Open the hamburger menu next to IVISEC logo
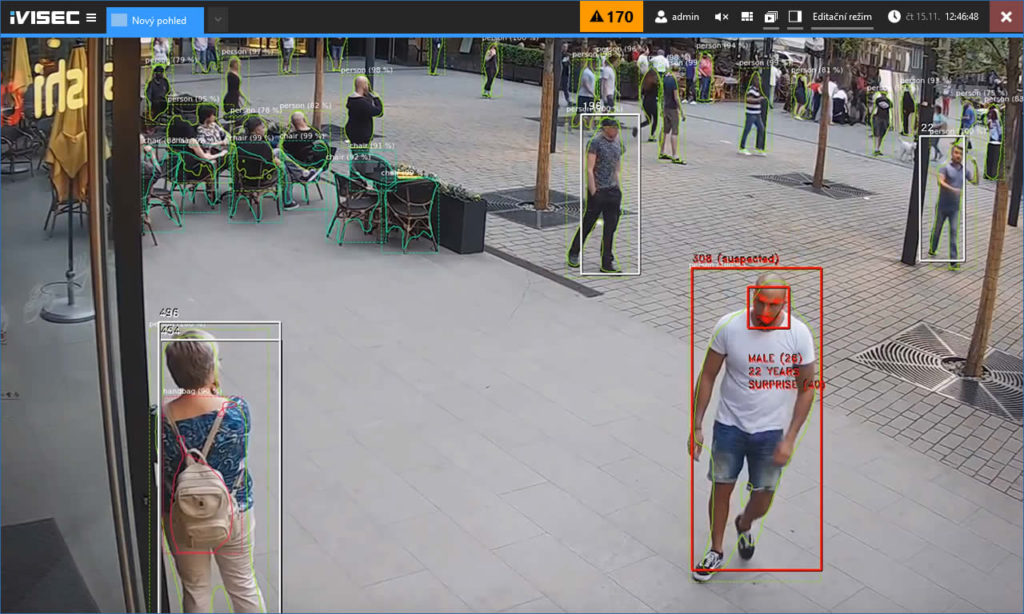The height and width of the screenshot is (614, 1024). point(91,18)
